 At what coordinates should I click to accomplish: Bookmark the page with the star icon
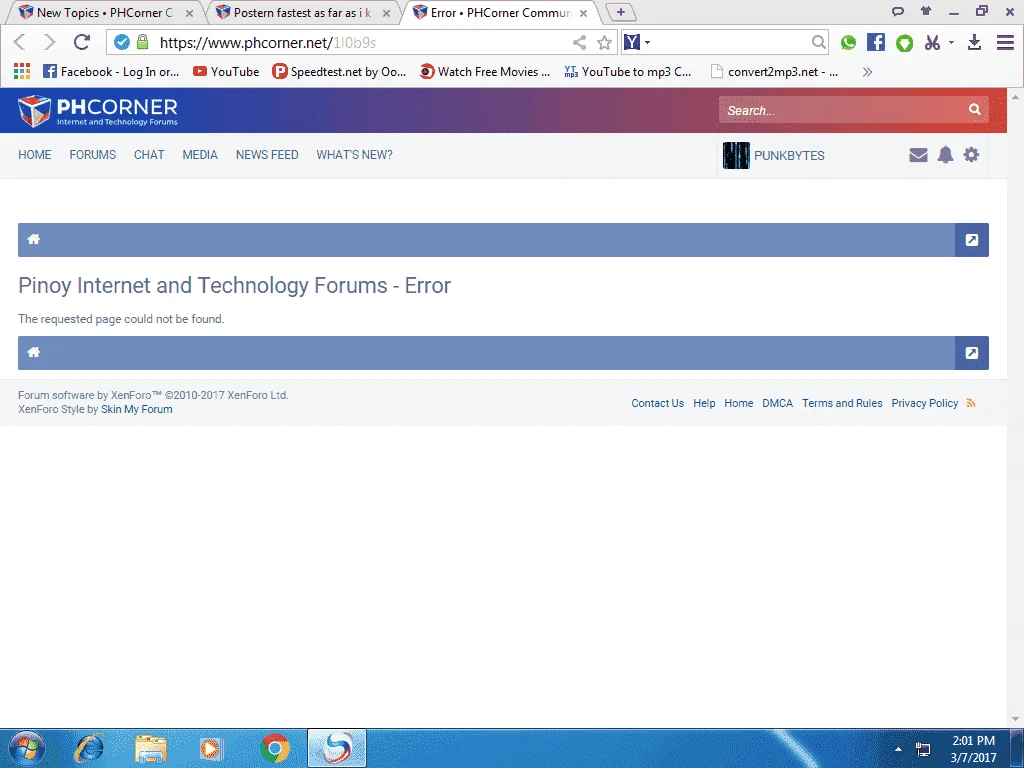[605, 43]
